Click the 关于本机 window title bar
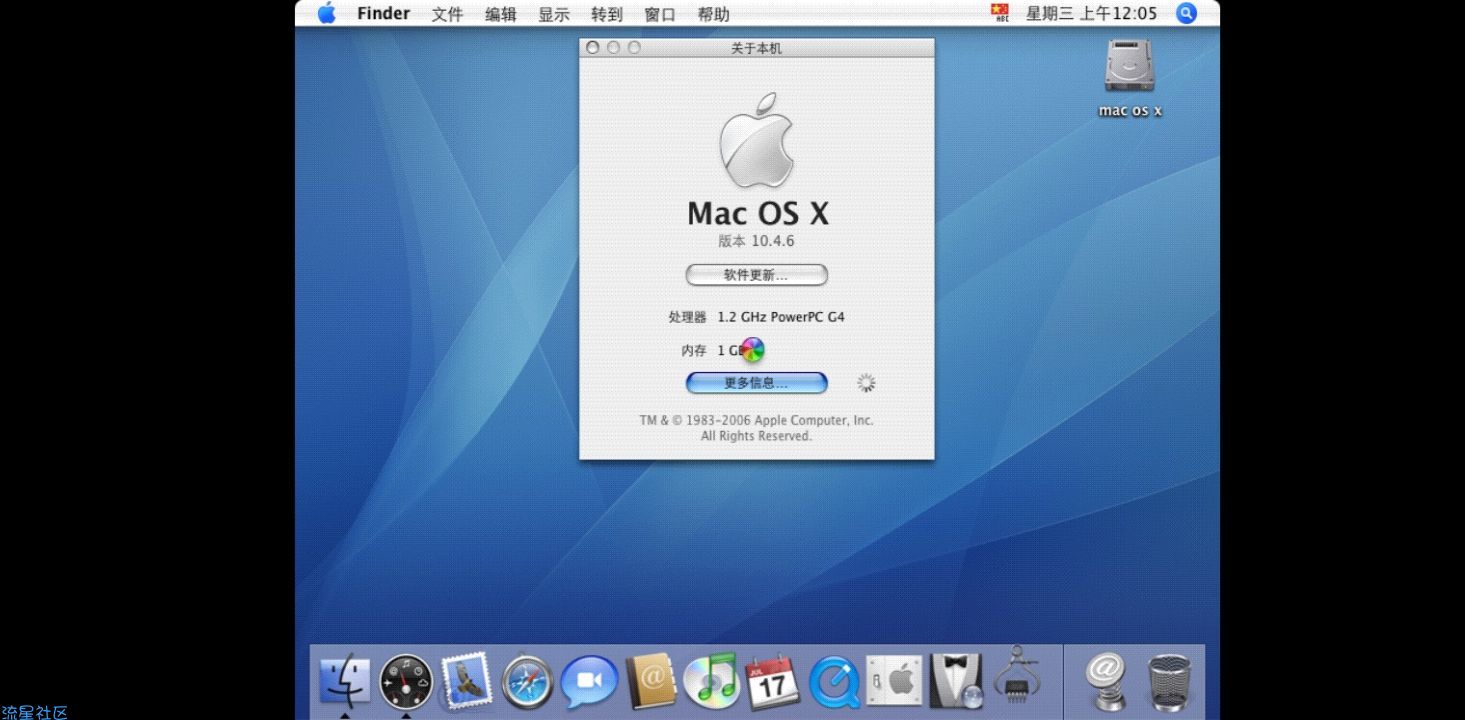 tap(757, 48)
